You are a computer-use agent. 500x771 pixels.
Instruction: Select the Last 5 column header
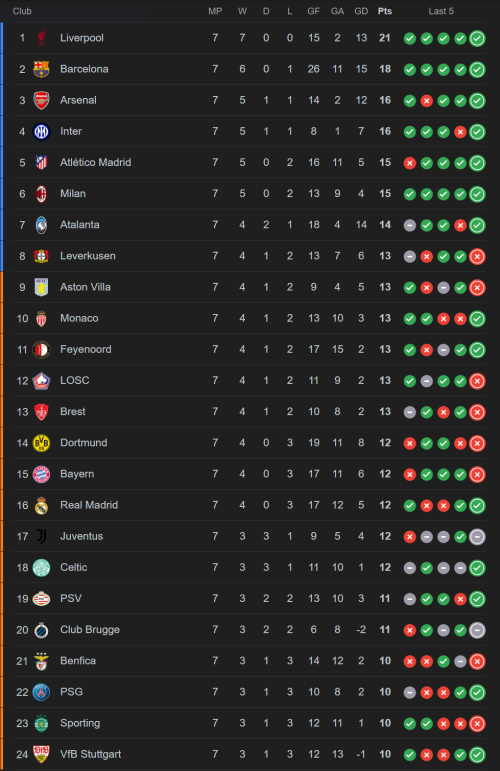tap(441, 11)
